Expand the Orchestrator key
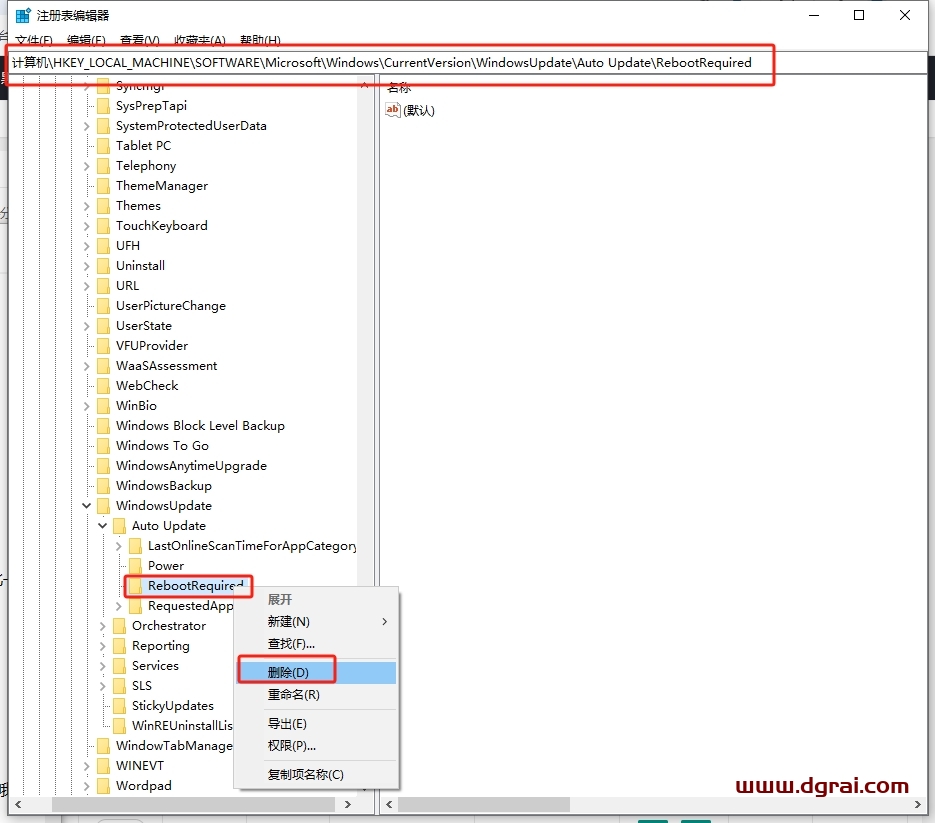Screen dimensions: 935x823 pyautogui.click(x=103, y=625)
